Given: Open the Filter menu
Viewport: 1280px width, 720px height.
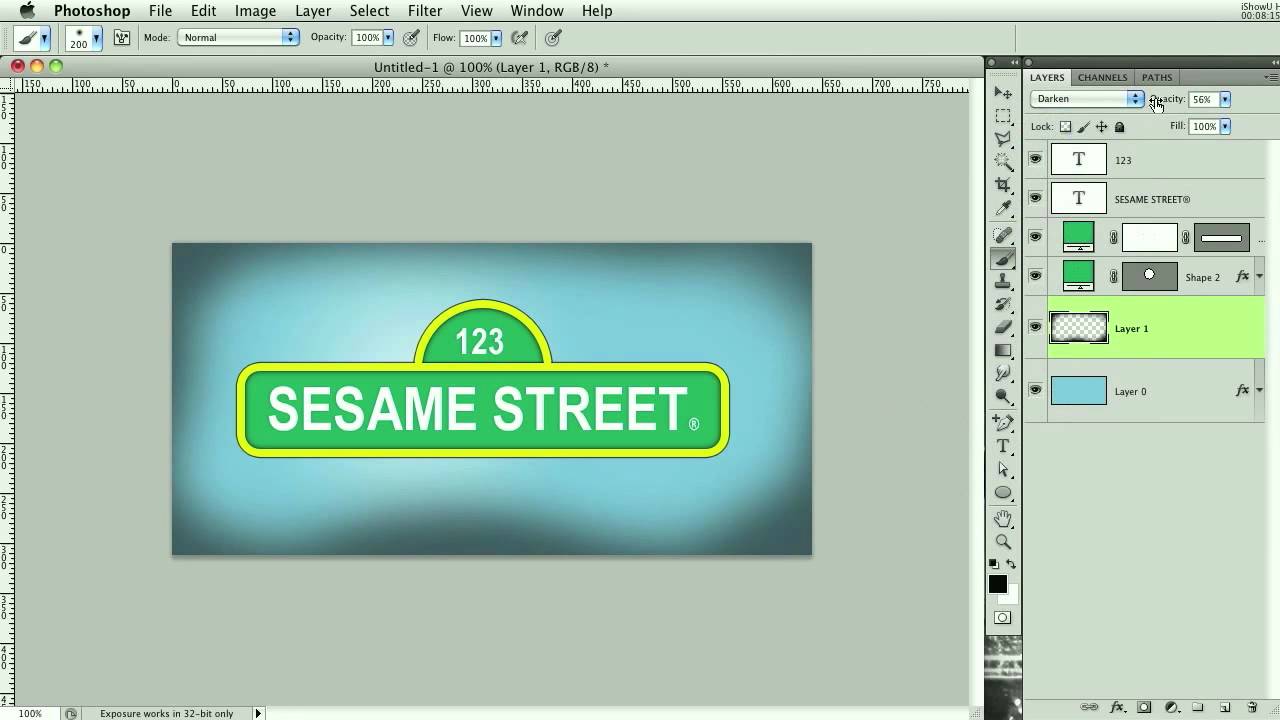Looking at the screenshot, I should pos(425,11).
